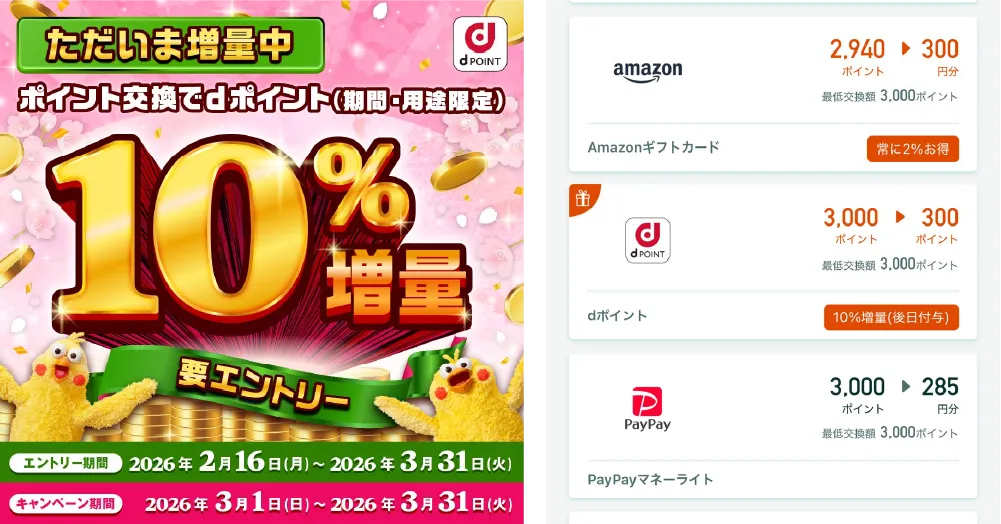The height and width of the screenshot is (524, 1001).
Task: Click the ただいま増量中 green banner
Action: 170,45
